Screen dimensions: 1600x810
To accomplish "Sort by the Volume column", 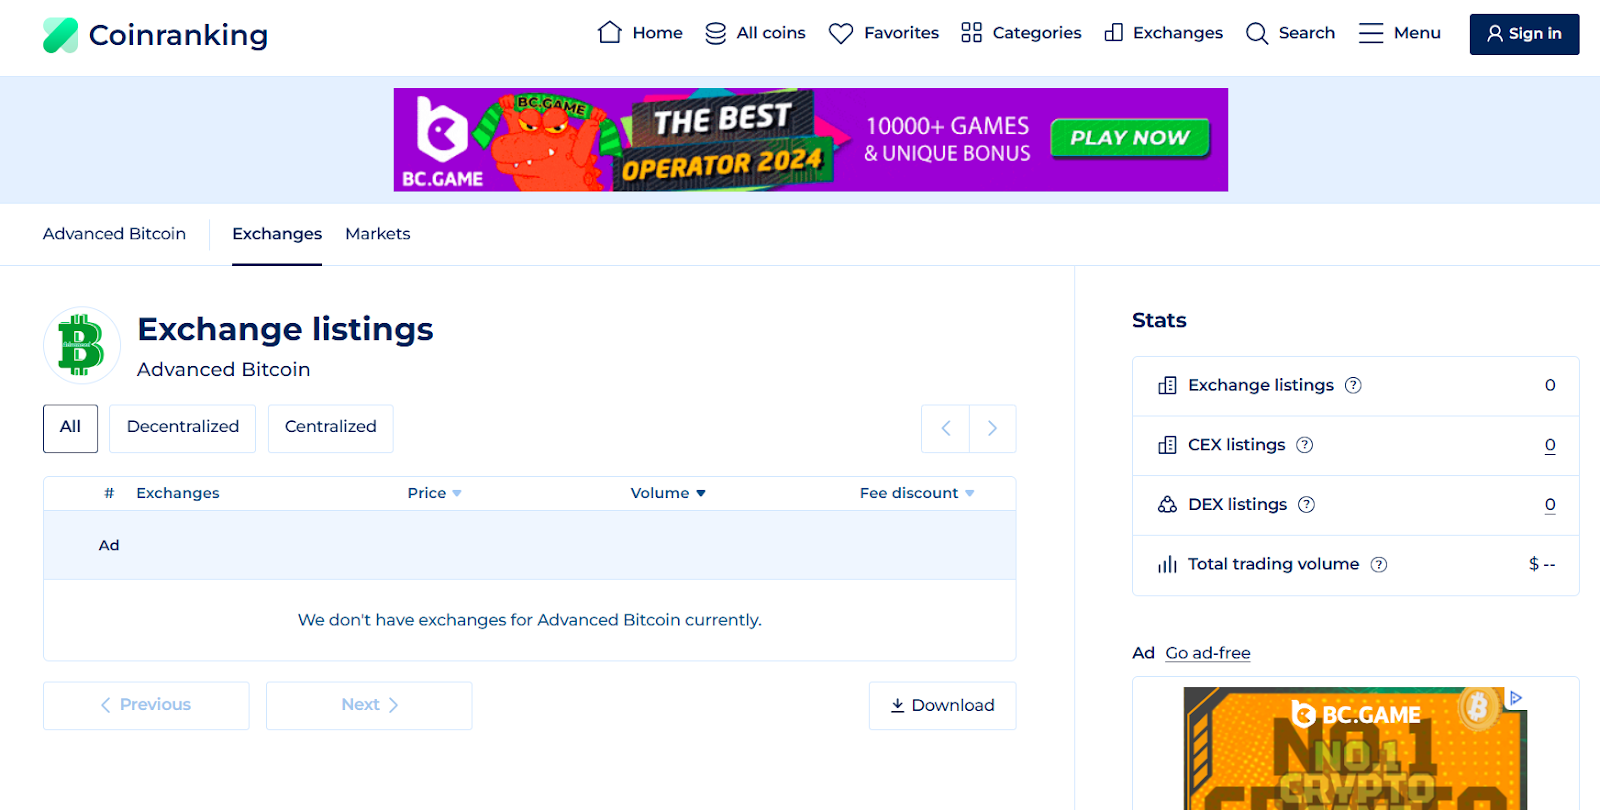I will pyautogui.click(x=668, y=493).
